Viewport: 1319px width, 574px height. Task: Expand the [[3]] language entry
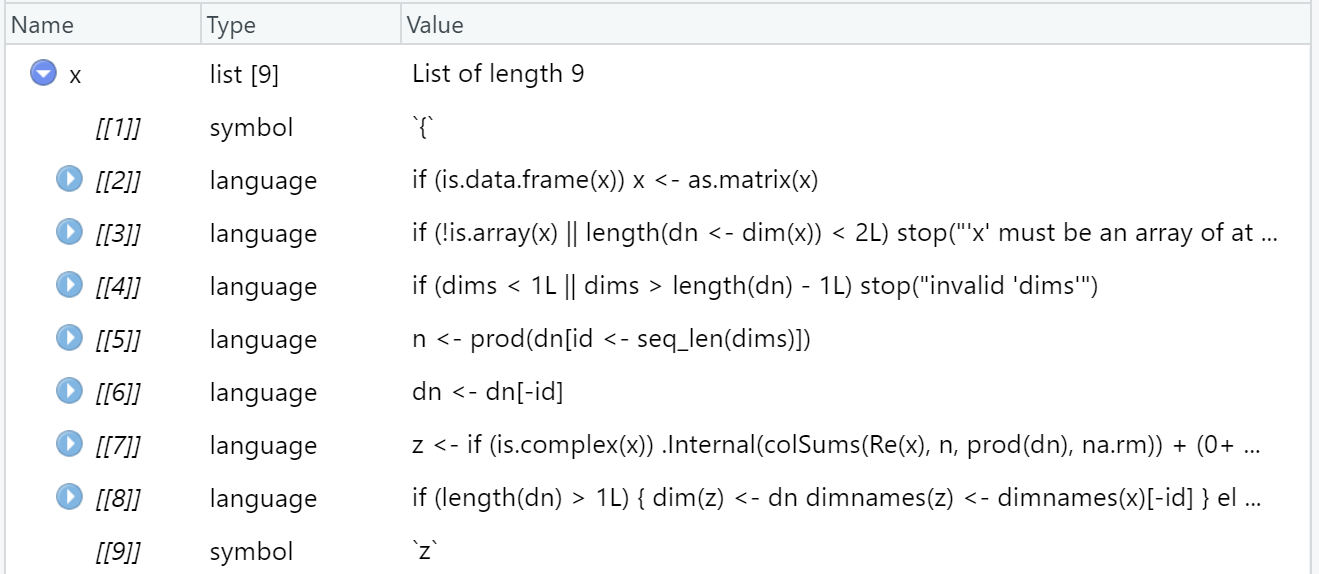click(x=69, y=233)
